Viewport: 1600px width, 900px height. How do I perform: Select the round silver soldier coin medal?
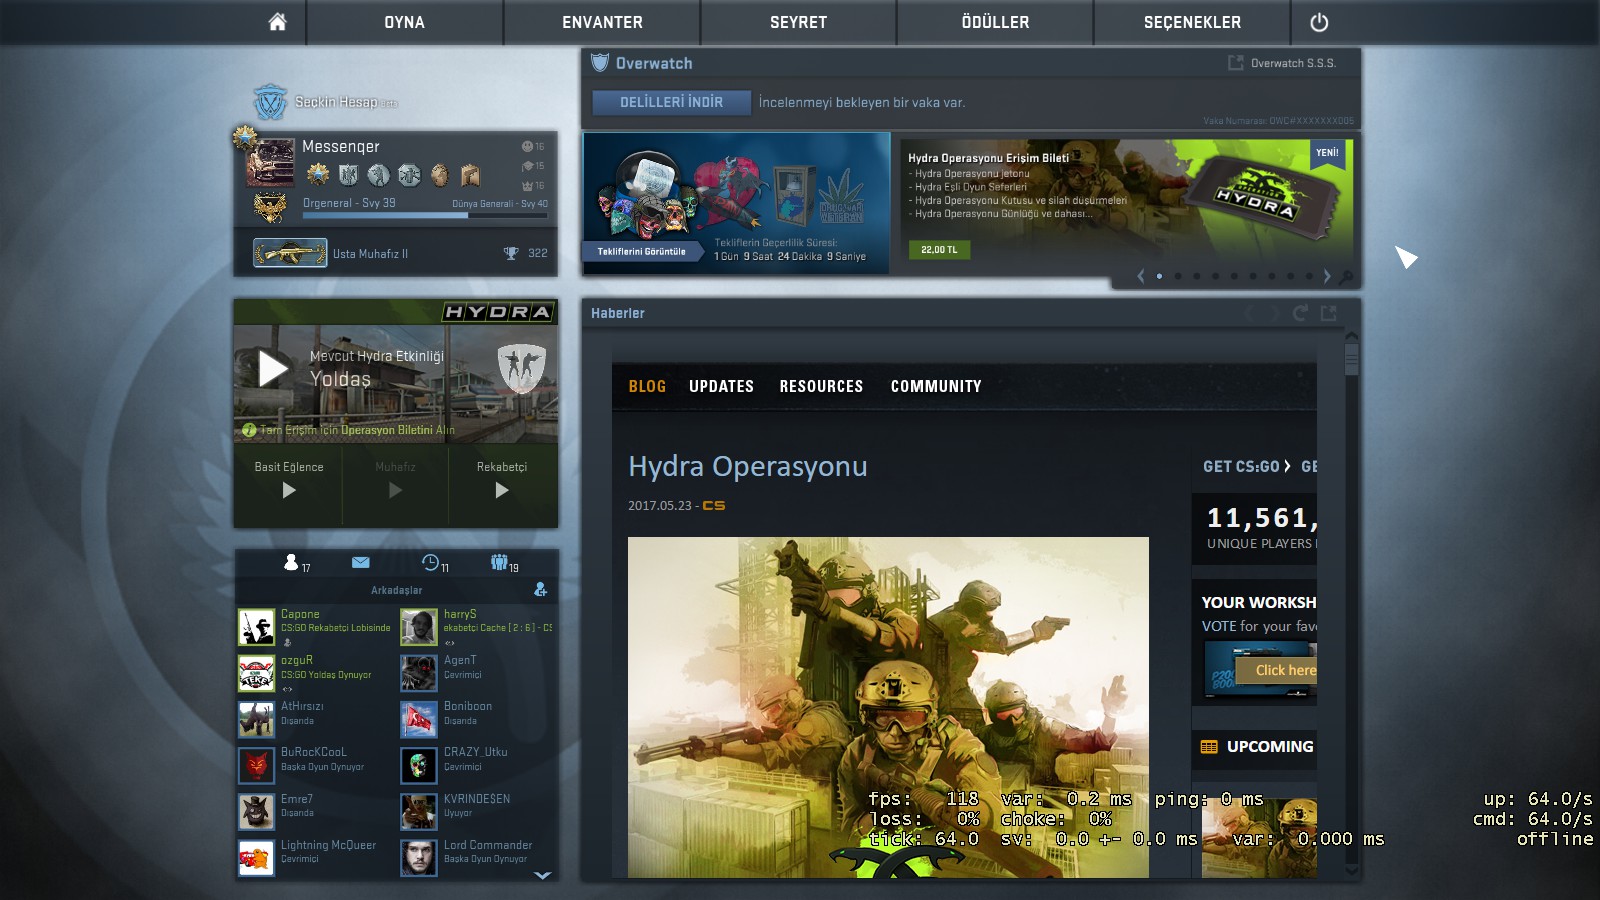point(378,175)
